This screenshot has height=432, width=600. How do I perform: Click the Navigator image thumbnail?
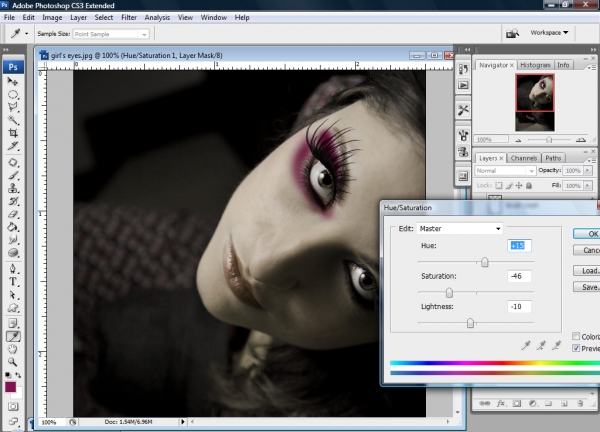pyautogui.click(x=535, y=103)
